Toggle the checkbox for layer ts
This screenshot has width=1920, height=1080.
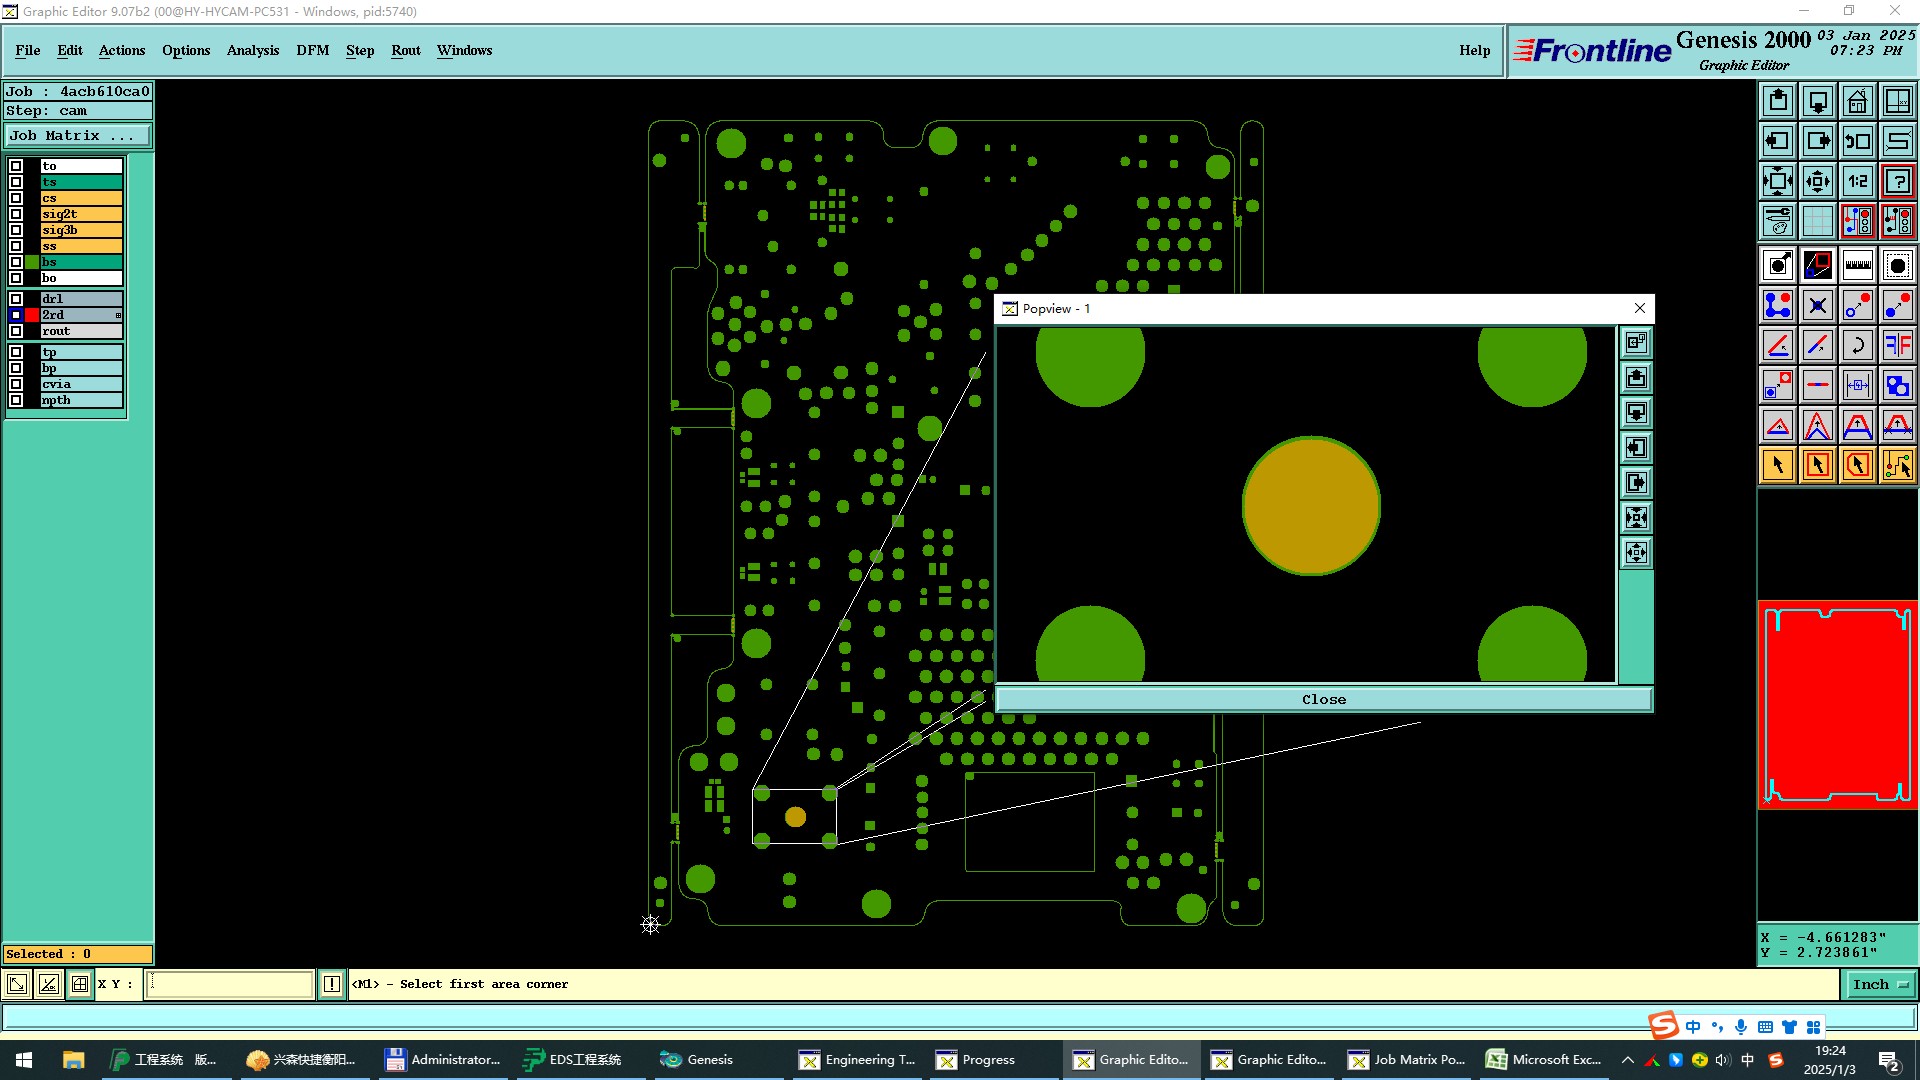pos(16,182)
